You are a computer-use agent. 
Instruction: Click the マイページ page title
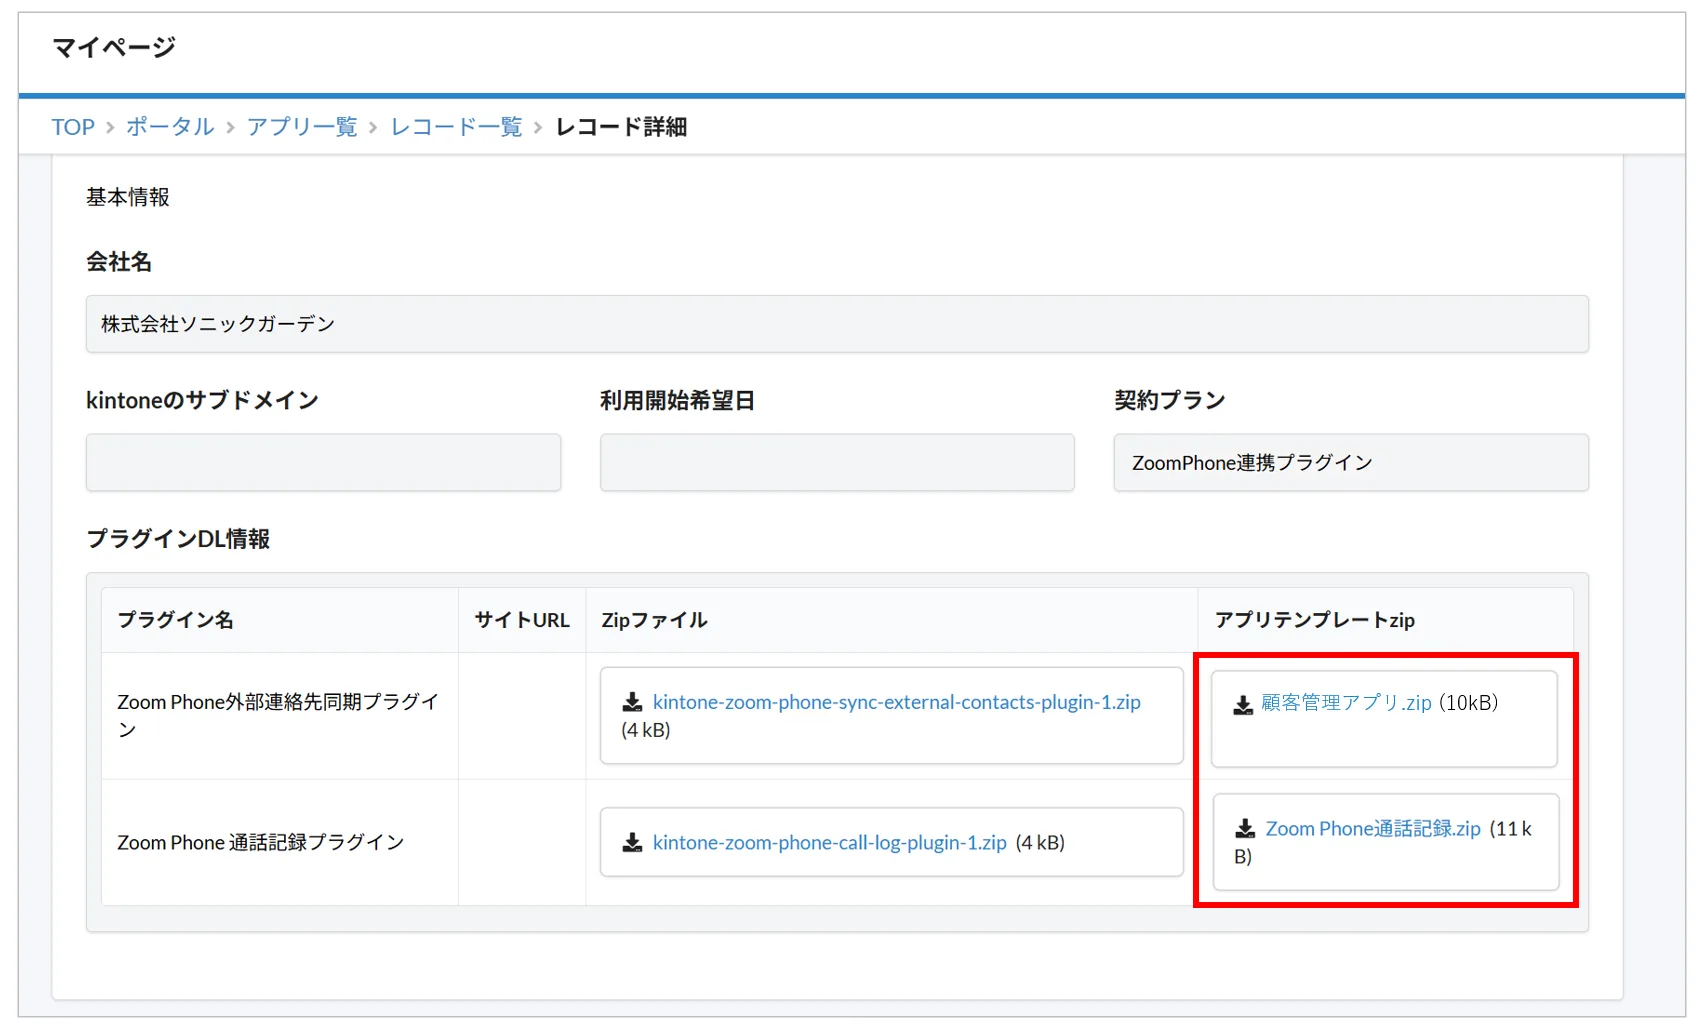tap(114, 47)
